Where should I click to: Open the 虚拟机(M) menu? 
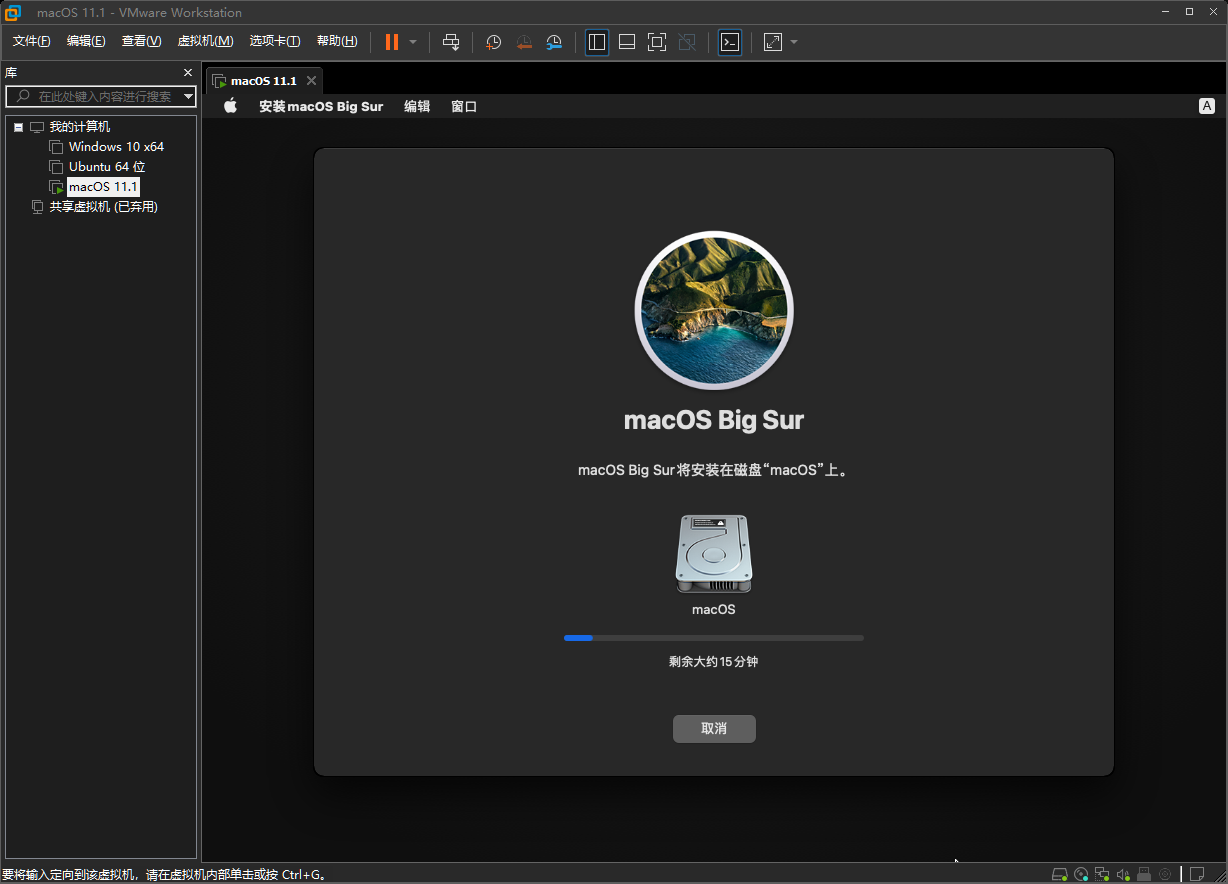pyautogui.click(x=205, y=41)
